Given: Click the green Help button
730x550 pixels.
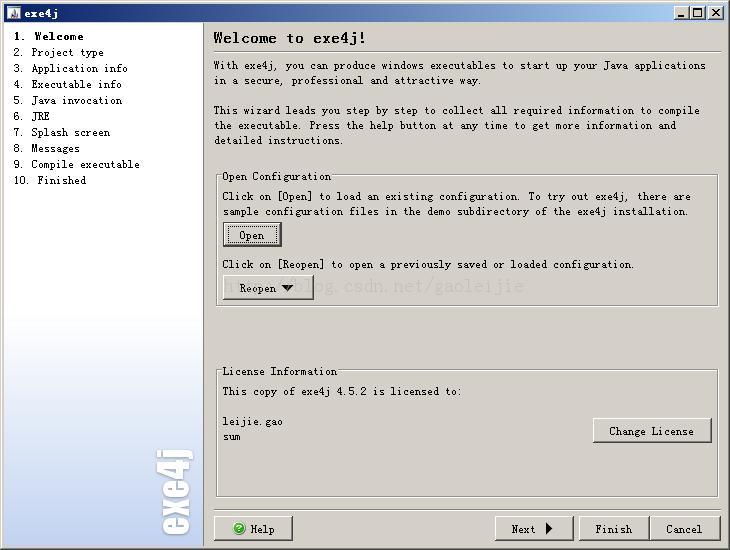Looking at the screenshot, I should pyautogui.click(x=253, y=529).
